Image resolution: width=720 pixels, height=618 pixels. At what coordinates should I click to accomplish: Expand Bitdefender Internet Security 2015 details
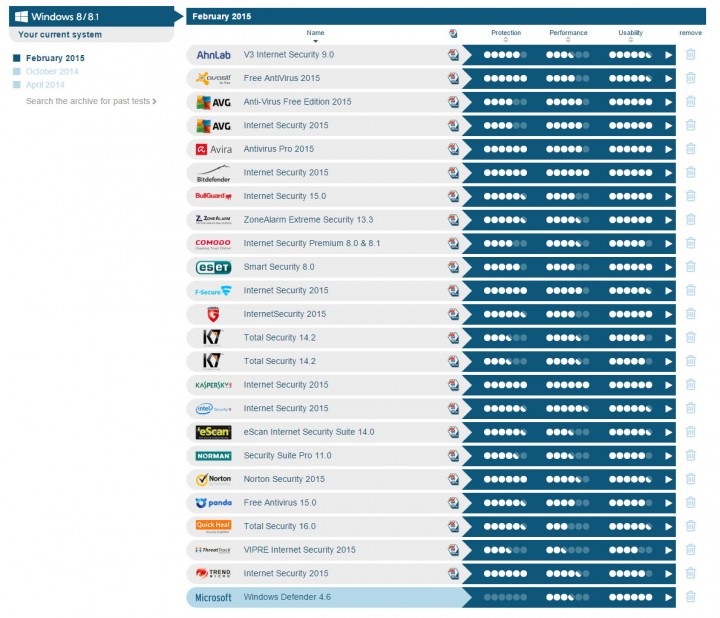click(669, 173)
